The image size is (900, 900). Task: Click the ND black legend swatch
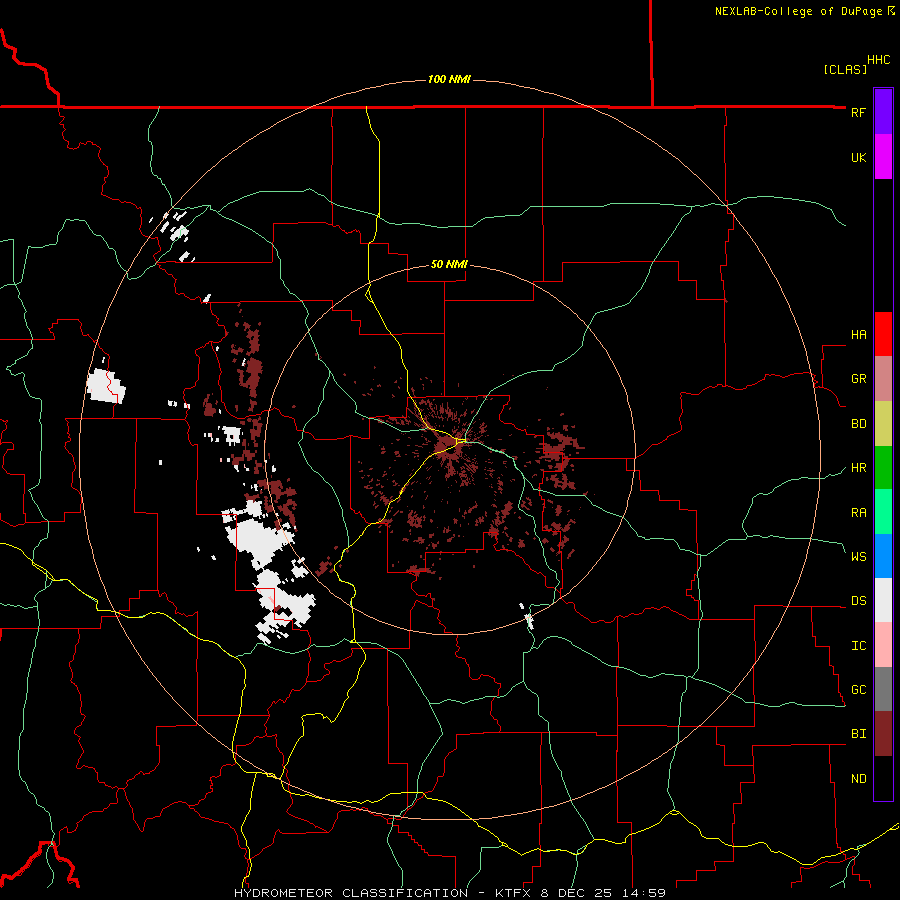point(883,778)
